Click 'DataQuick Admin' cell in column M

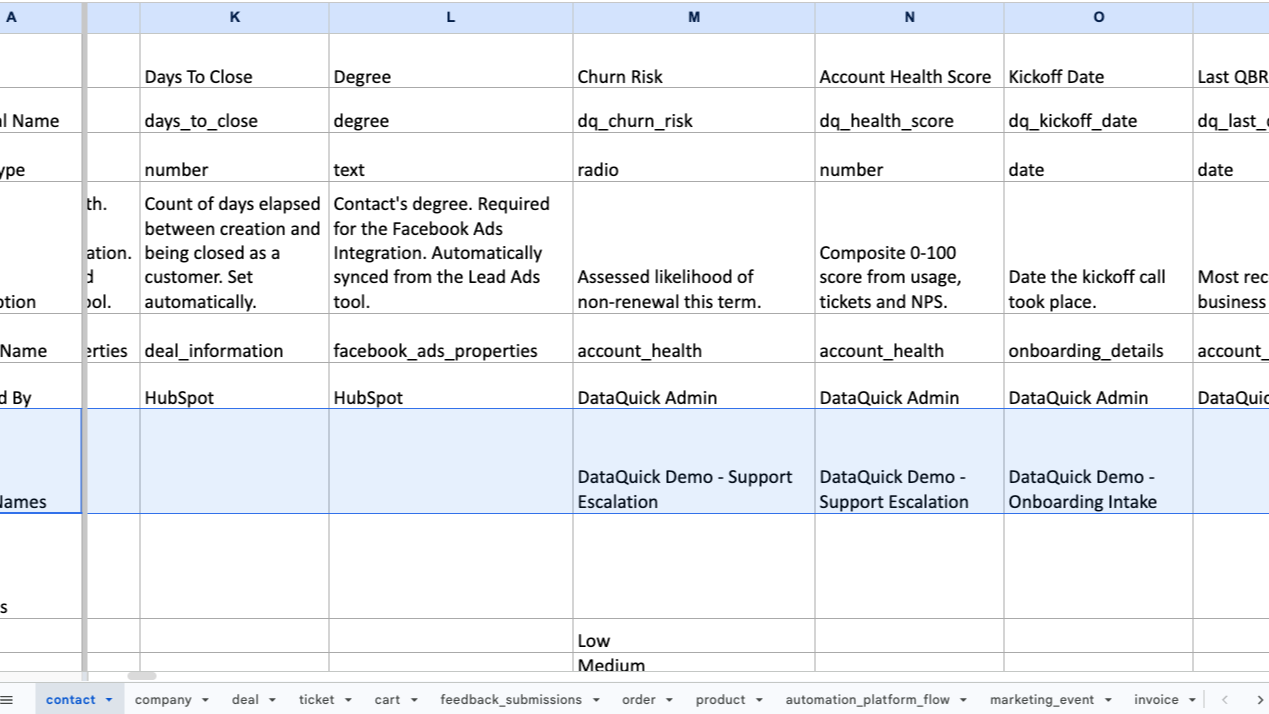coord(694,386)
